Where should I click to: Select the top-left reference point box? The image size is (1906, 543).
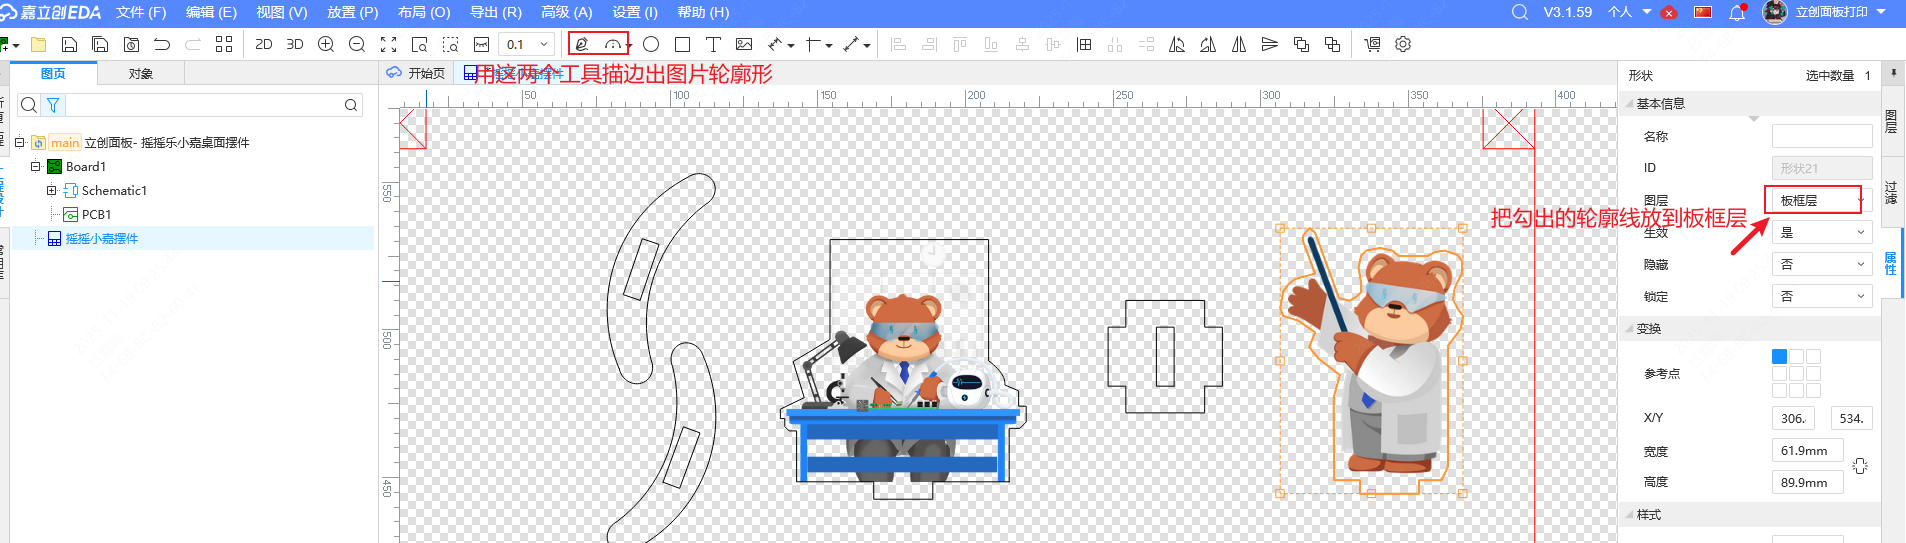[1779, 357]
